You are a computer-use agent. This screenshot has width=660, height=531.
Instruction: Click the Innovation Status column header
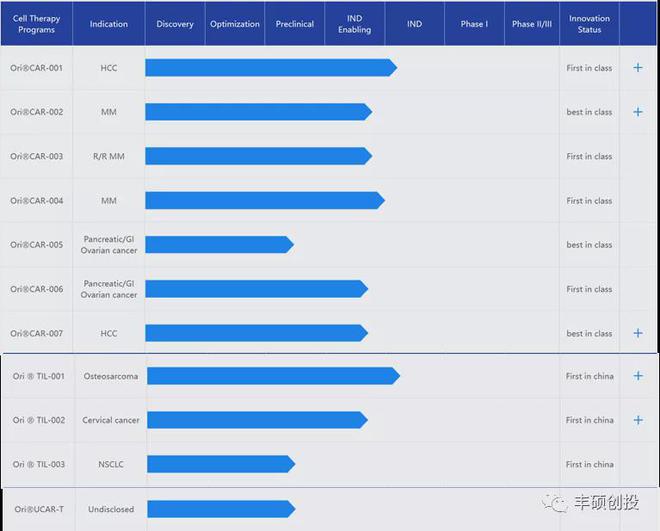pyautogui.click(x=589, y=24)
